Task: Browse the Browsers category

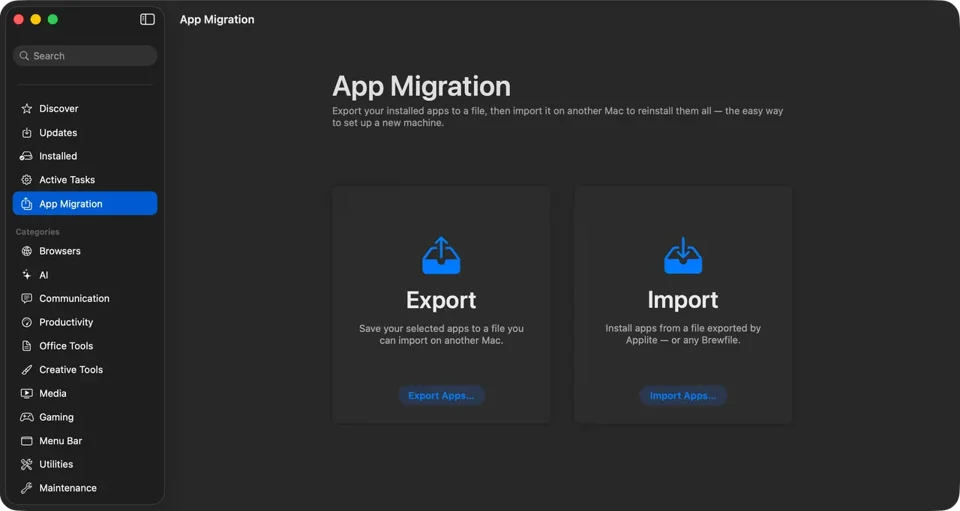Action: pyautogui.click(x=85, y=251)
